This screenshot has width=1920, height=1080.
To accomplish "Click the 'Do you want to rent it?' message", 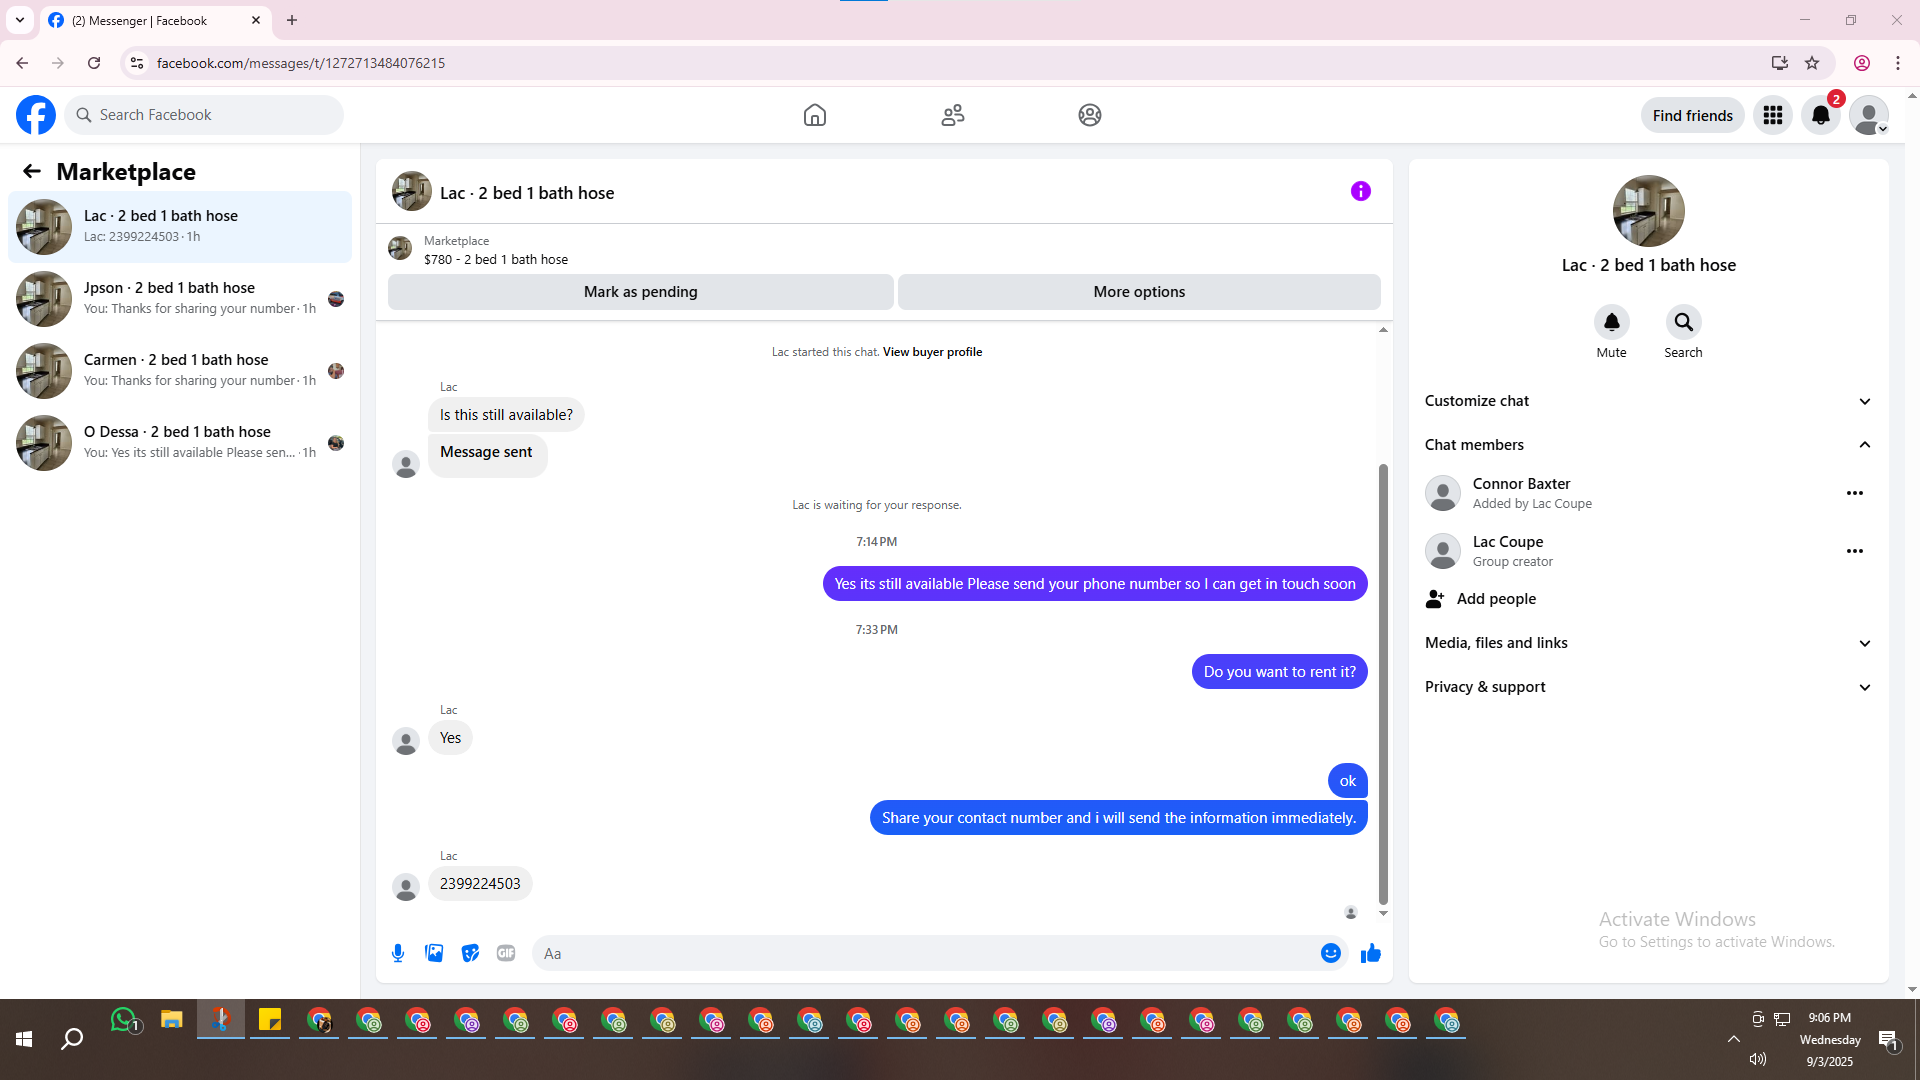I will [x=1279, y=672].
